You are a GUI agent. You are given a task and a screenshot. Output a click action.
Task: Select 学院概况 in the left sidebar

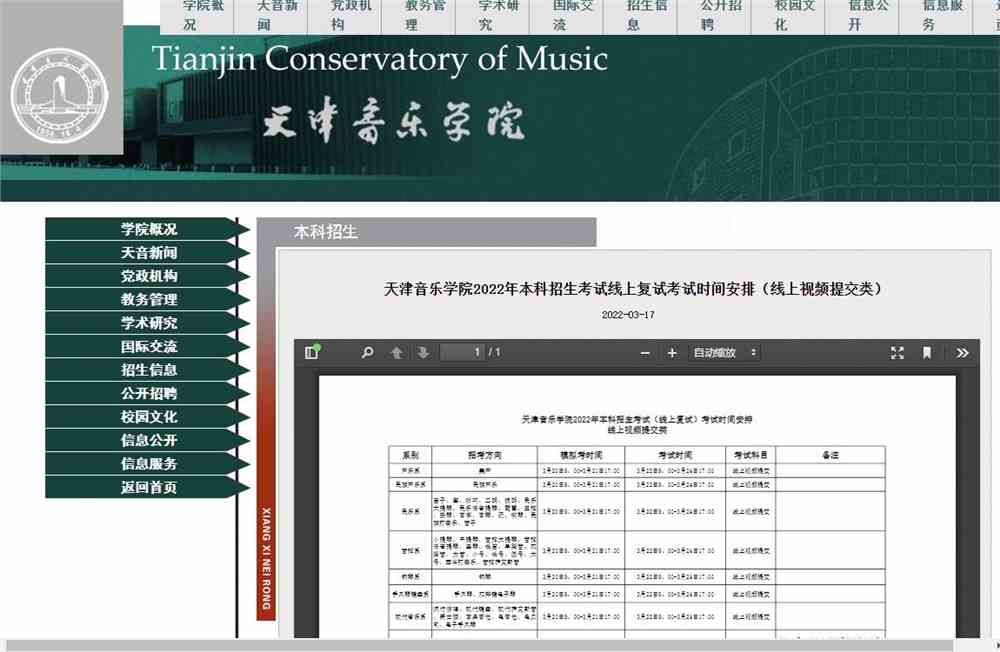(x=148, y=229)
